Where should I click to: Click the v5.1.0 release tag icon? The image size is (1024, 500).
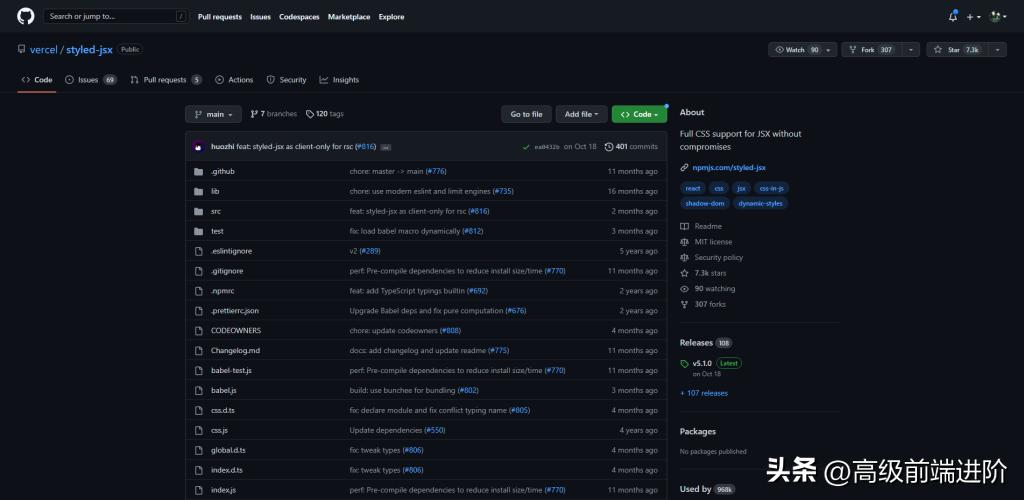(684, 363)
